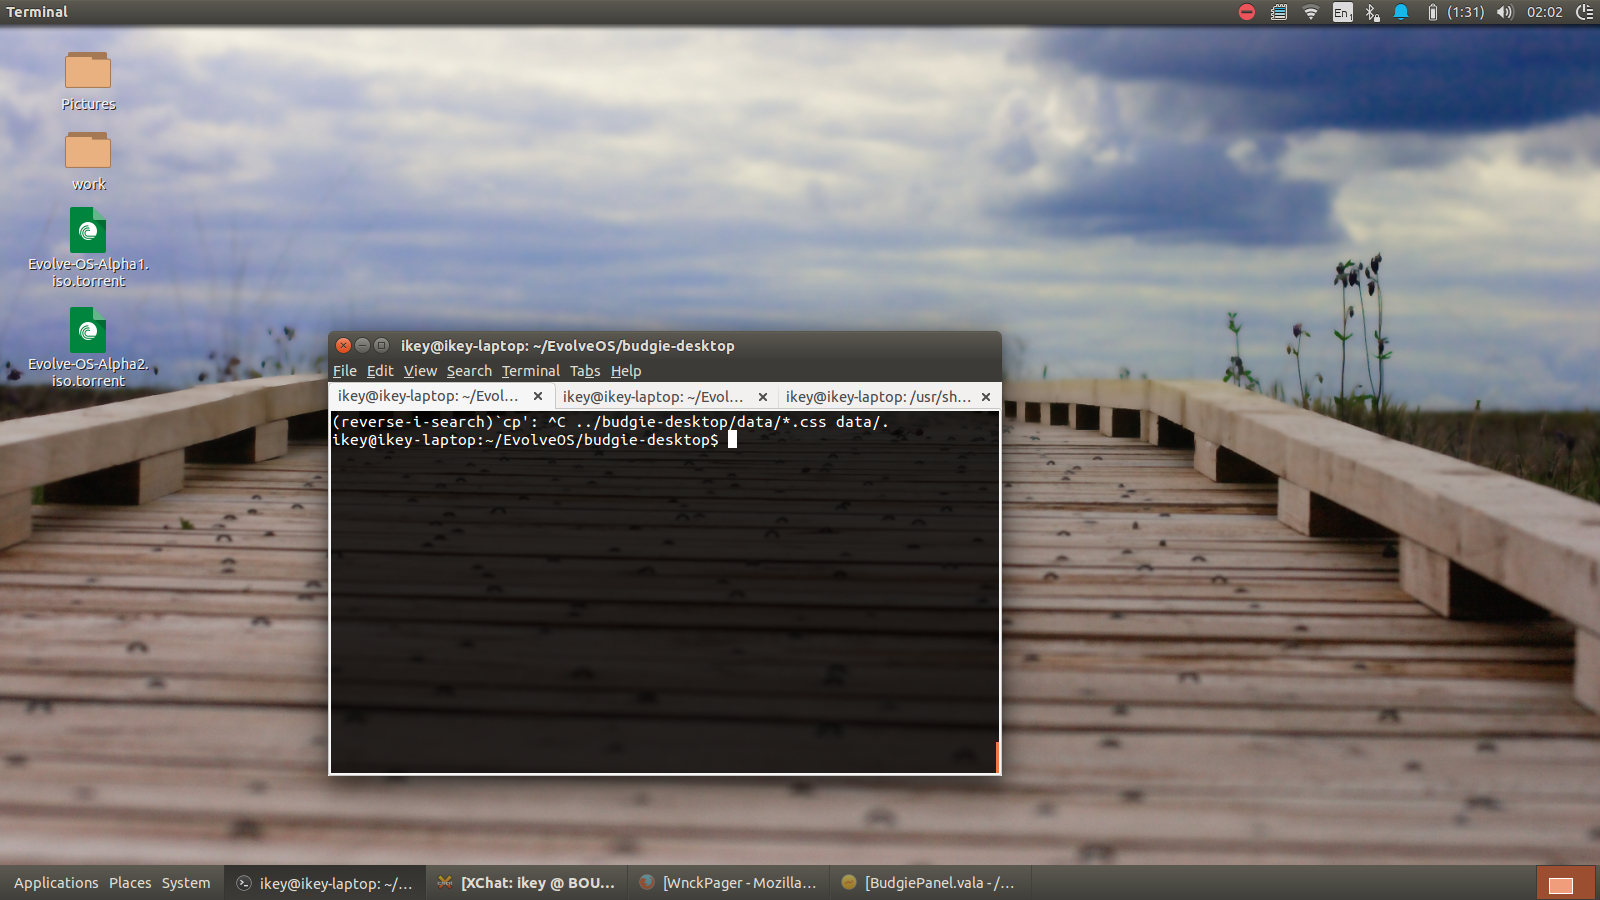Open the notification bell indicator
This screenshot has width=1600, height=900.
(x=1402, y=12)
